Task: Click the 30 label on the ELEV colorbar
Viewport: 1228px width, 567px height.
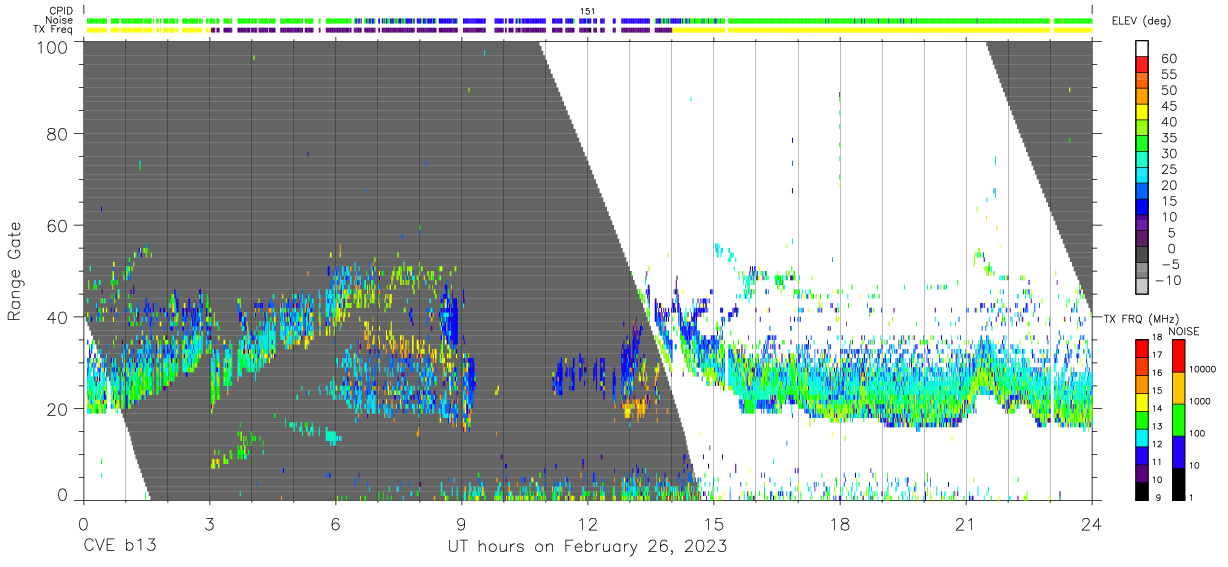Action: 1168,154
